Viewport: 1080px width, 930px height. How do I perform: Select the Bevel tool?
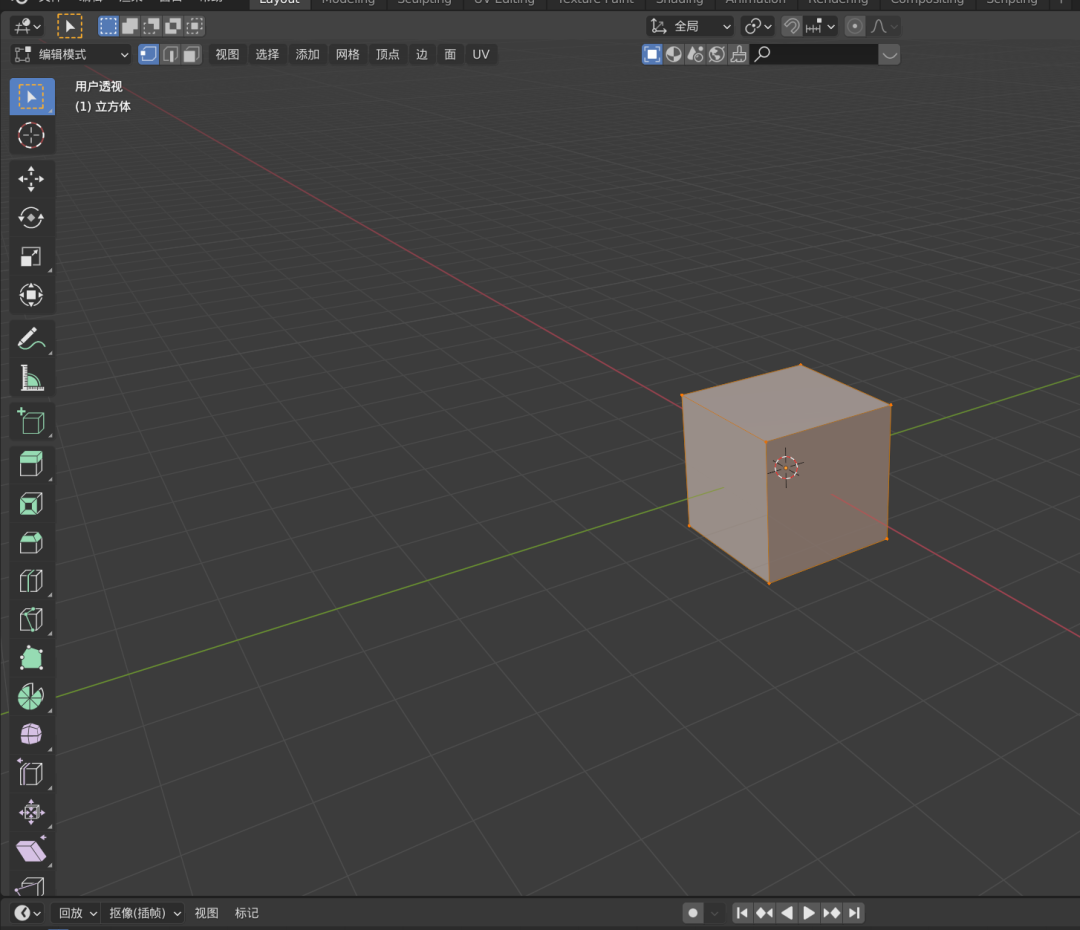(x=31, y=542)
